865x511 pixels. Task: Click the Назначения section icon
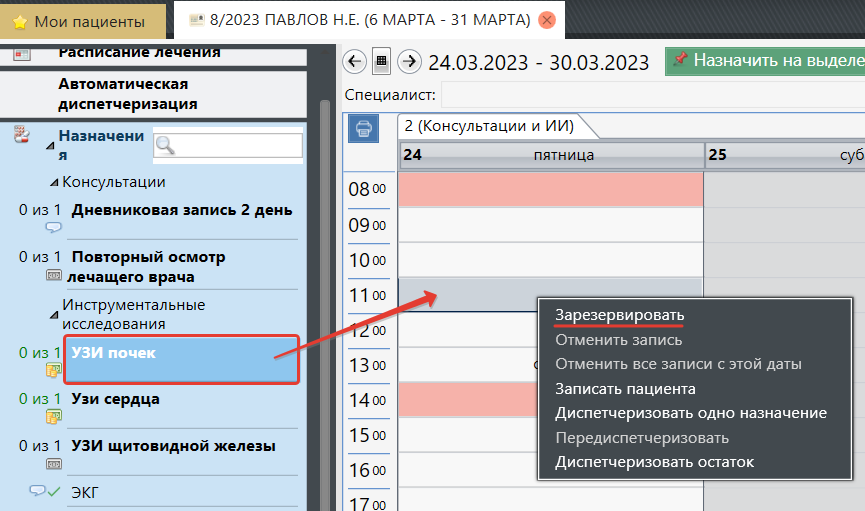(22, 136)
